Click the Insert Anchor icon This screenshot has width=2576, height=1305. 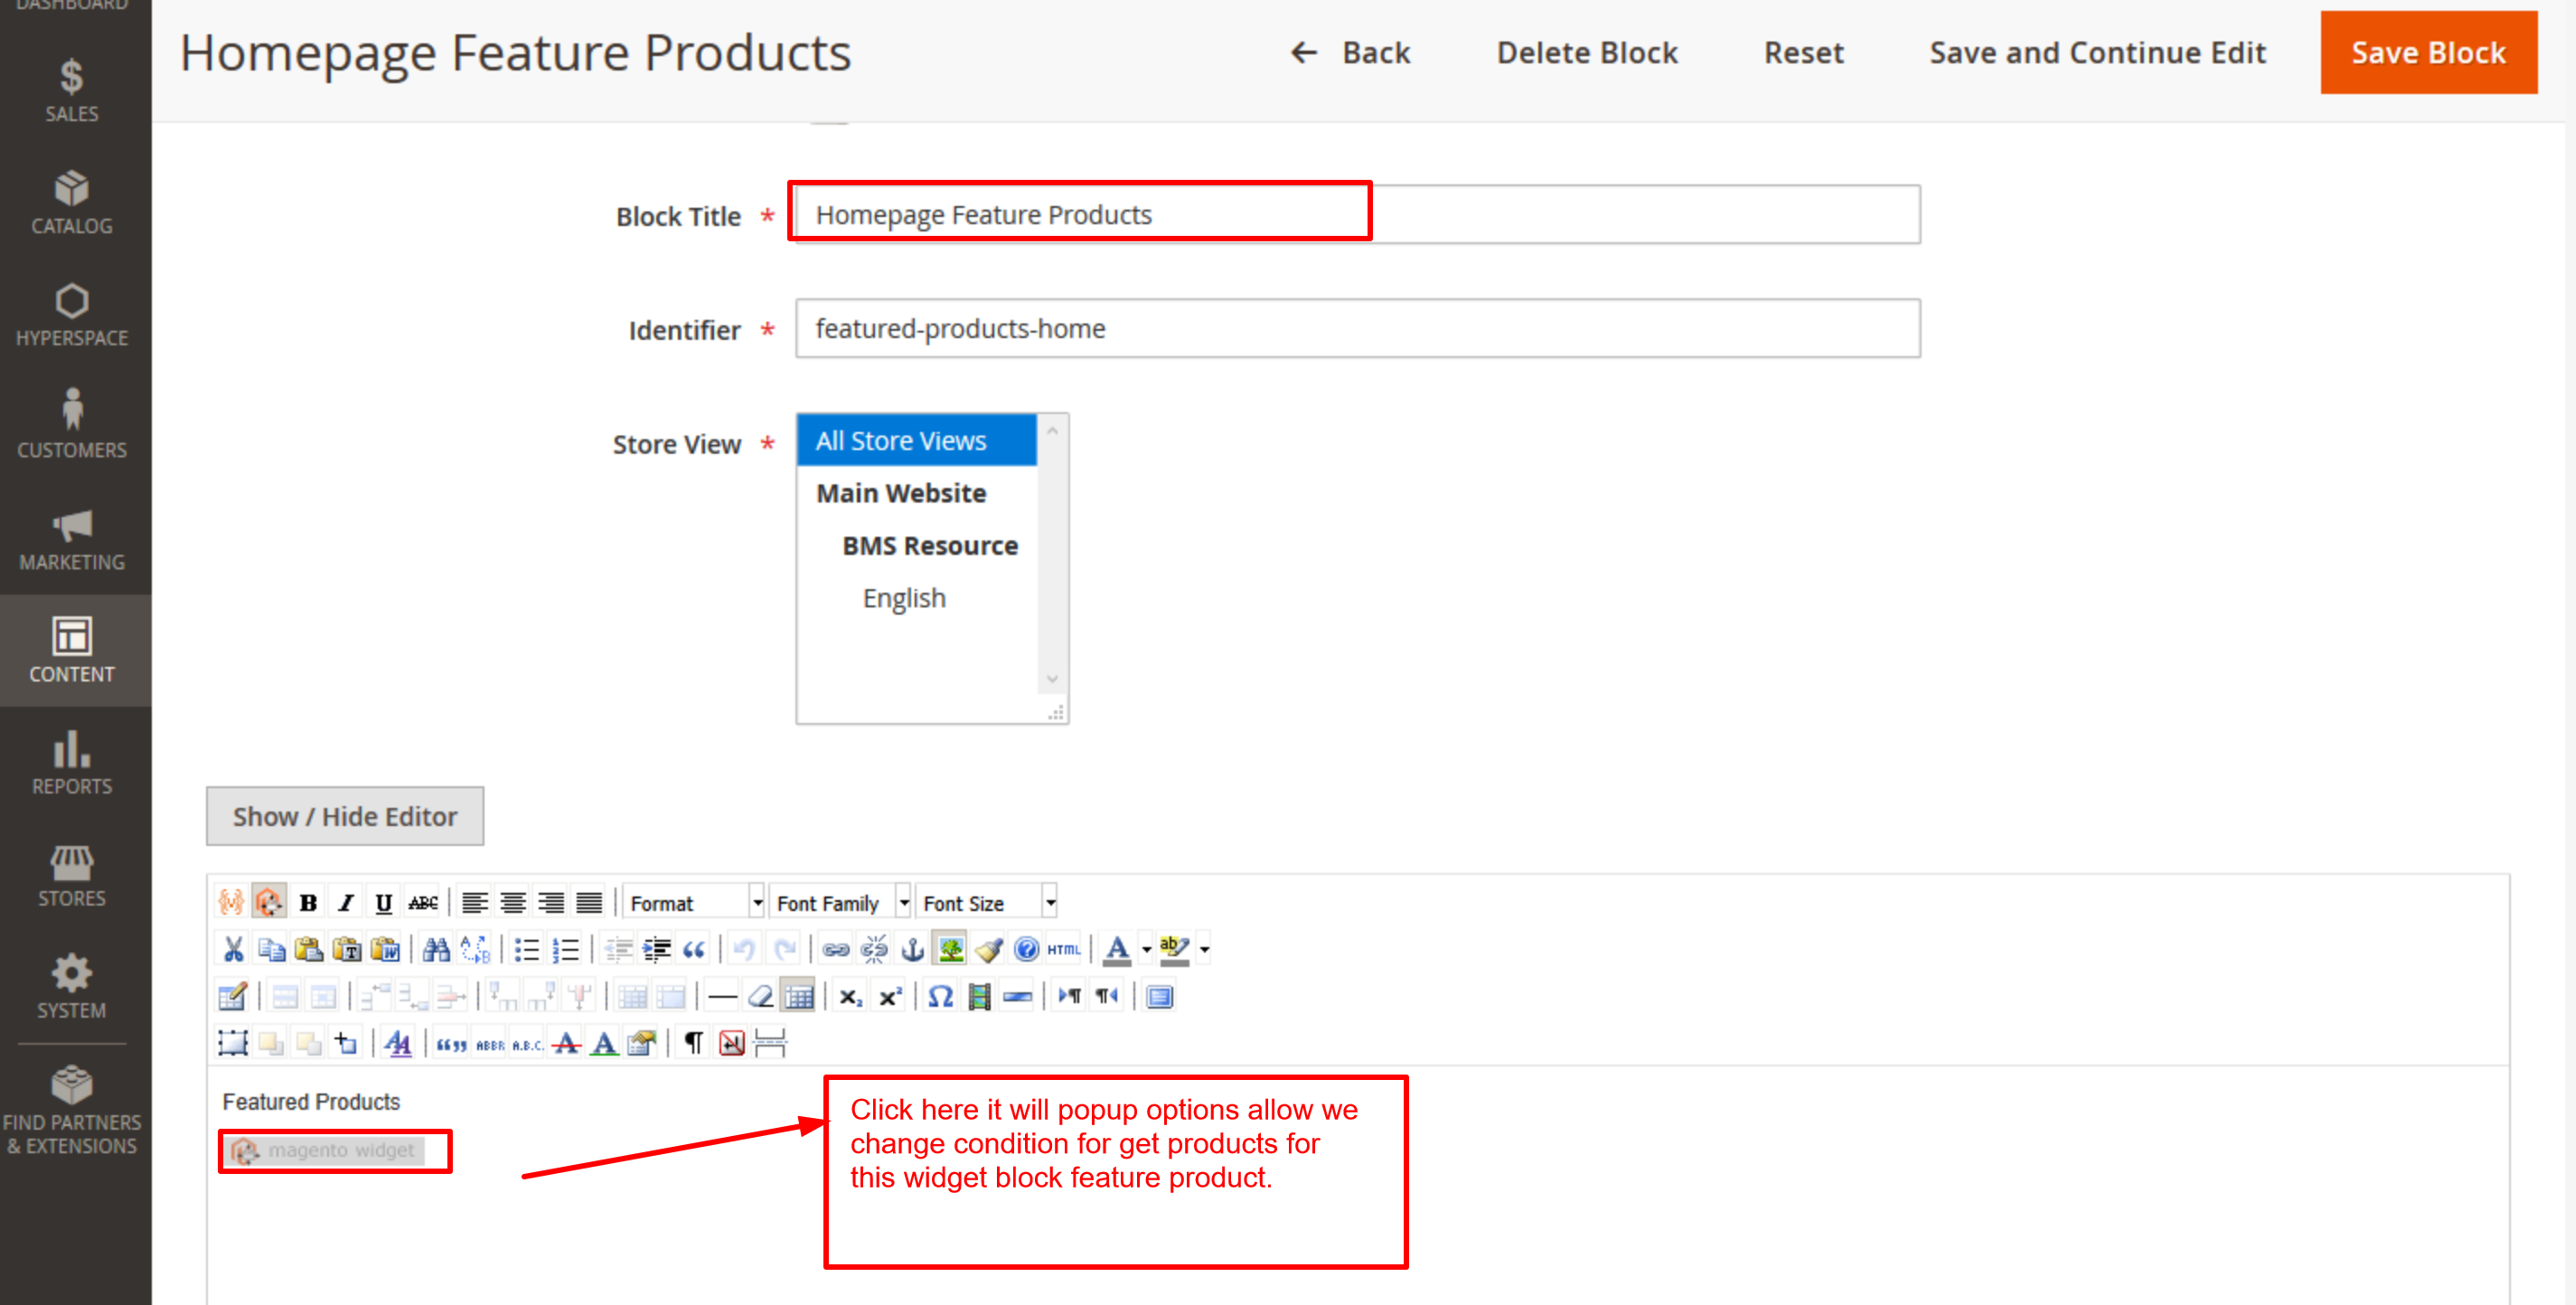click(912, 949)
